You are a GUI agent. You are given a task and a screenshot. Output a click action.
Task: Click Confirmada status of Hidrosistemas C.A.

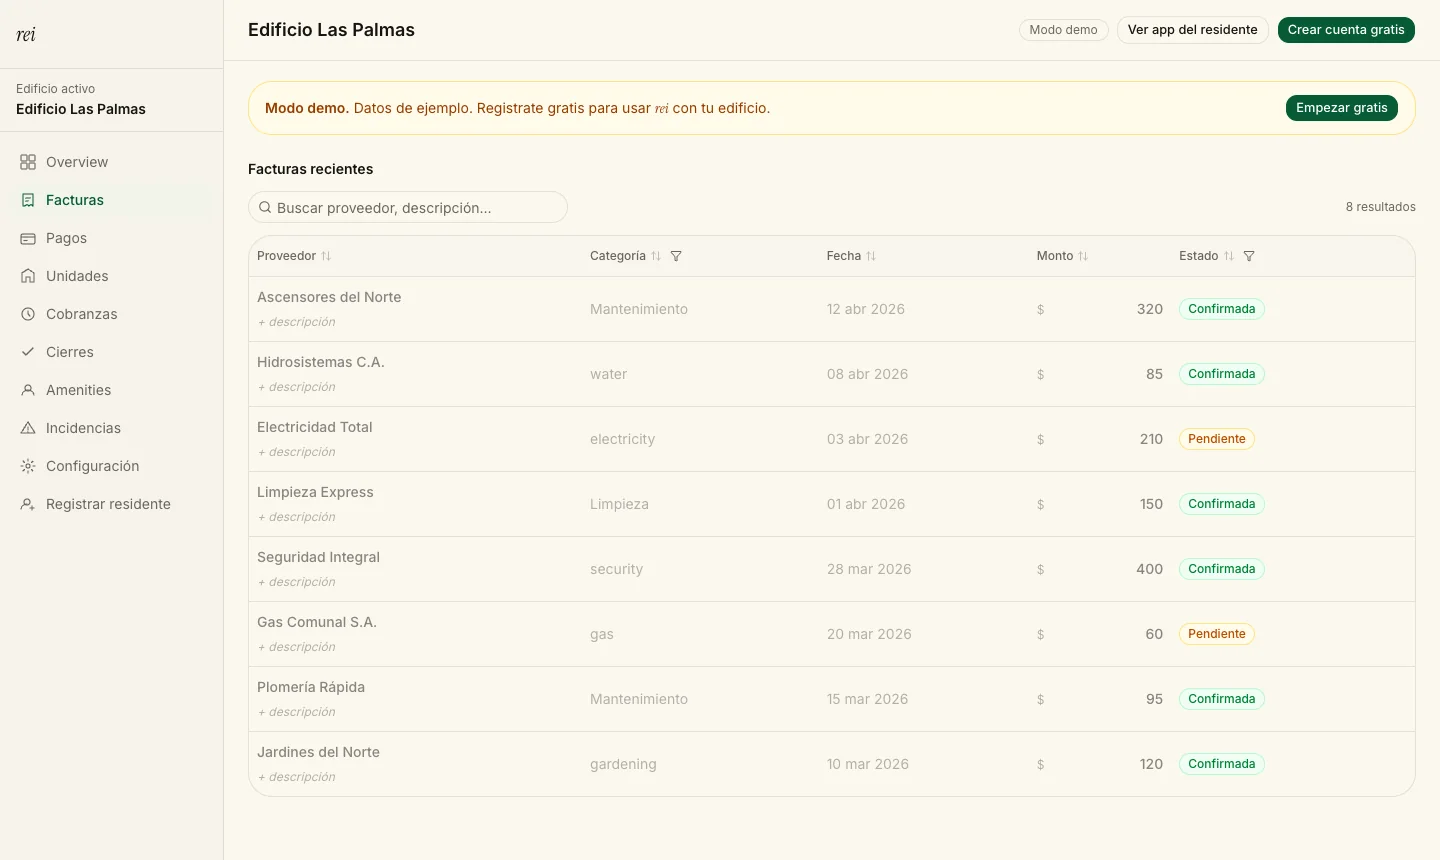pos(1222,374)
